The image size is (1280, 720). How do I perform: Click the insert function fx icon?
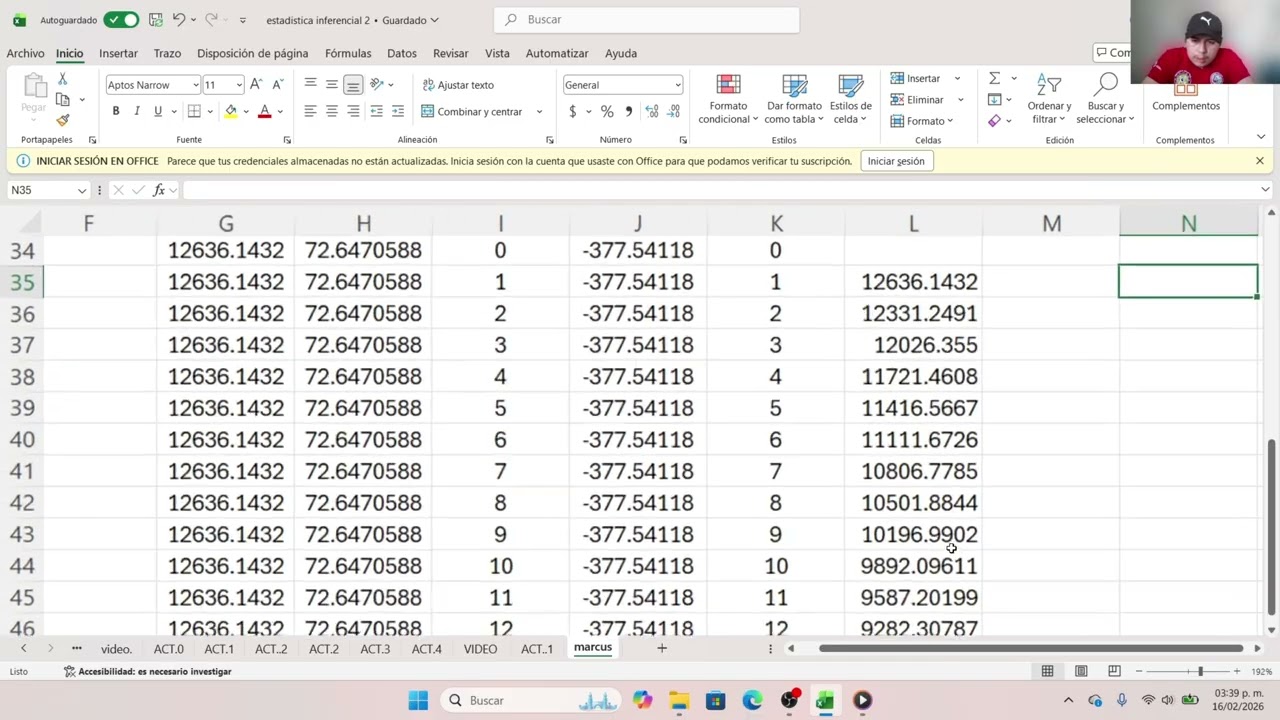tap(159, 190)
